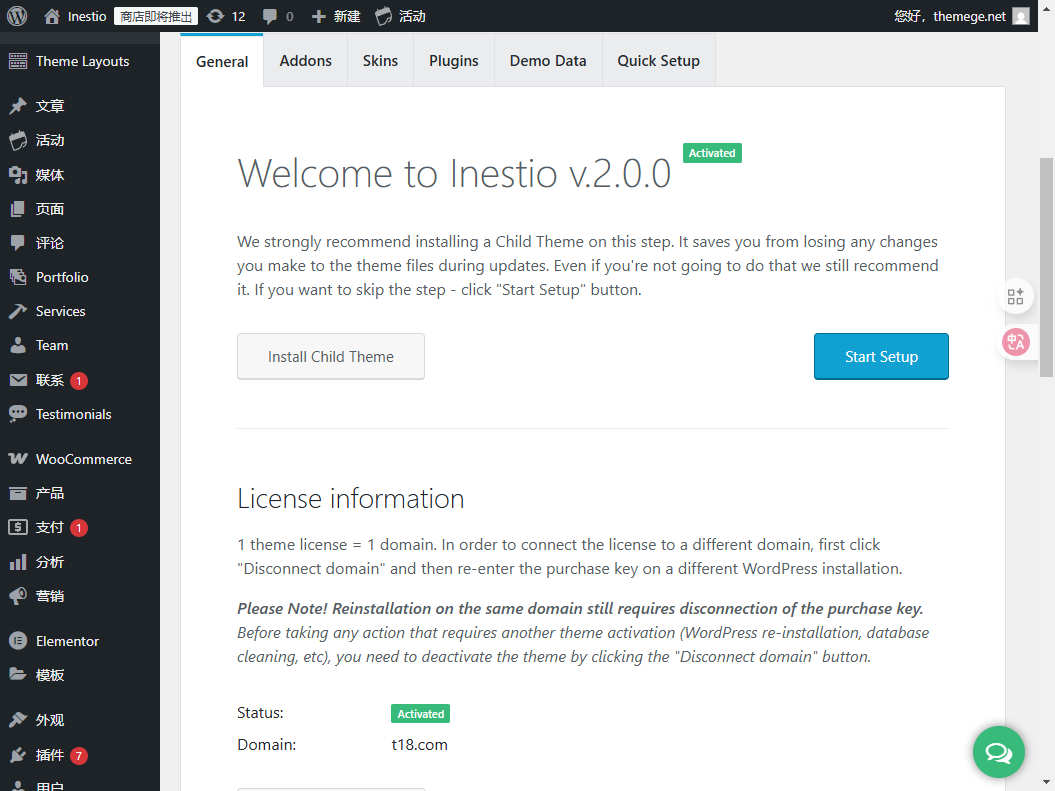Click the Welcome to Inestio v.2.0.0 heading

pos(454,173)
